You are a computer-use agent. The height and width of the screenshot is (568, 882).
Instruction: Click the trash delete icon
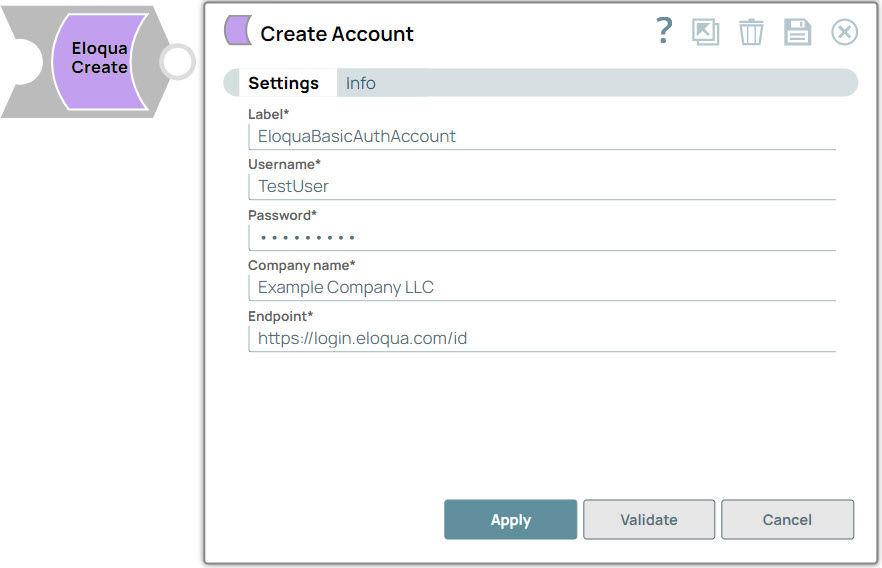[x=751, y=32]
